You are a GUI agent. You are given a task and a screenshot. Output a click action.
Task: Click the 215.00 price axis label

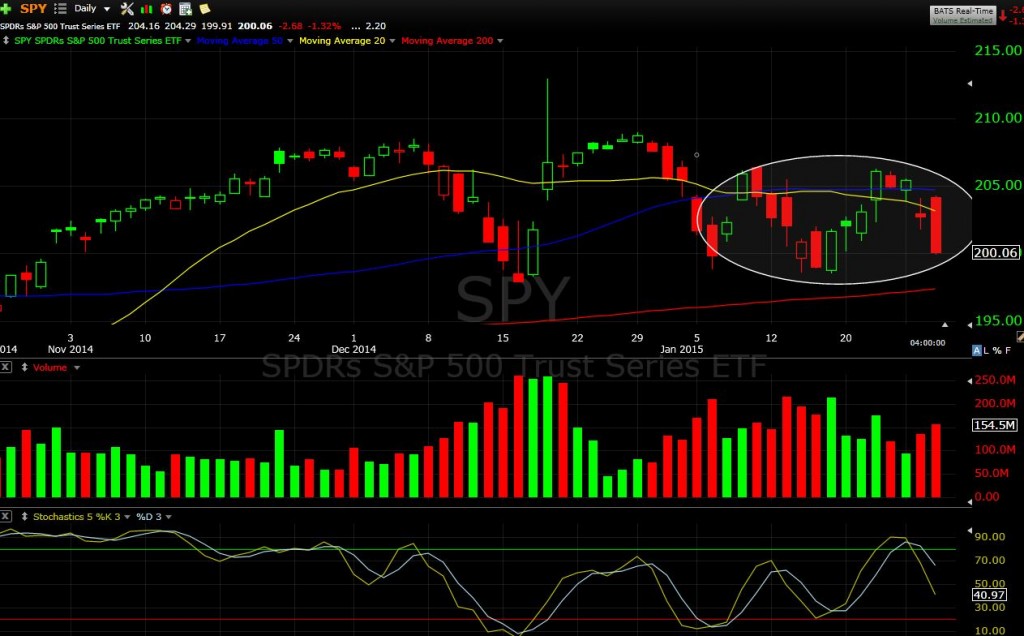[x=998, y=50]
